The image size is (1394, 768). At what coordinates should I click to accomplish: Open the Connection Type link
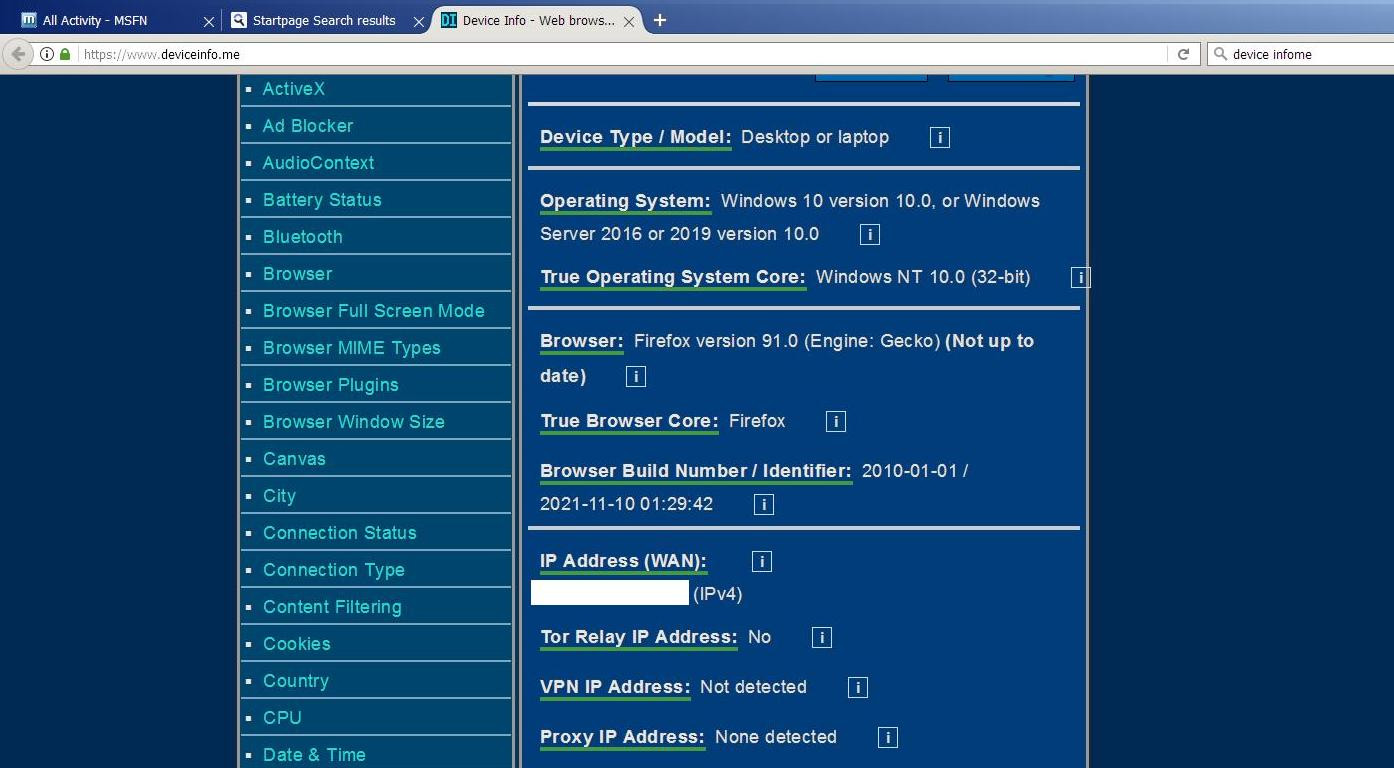point(333,570)
